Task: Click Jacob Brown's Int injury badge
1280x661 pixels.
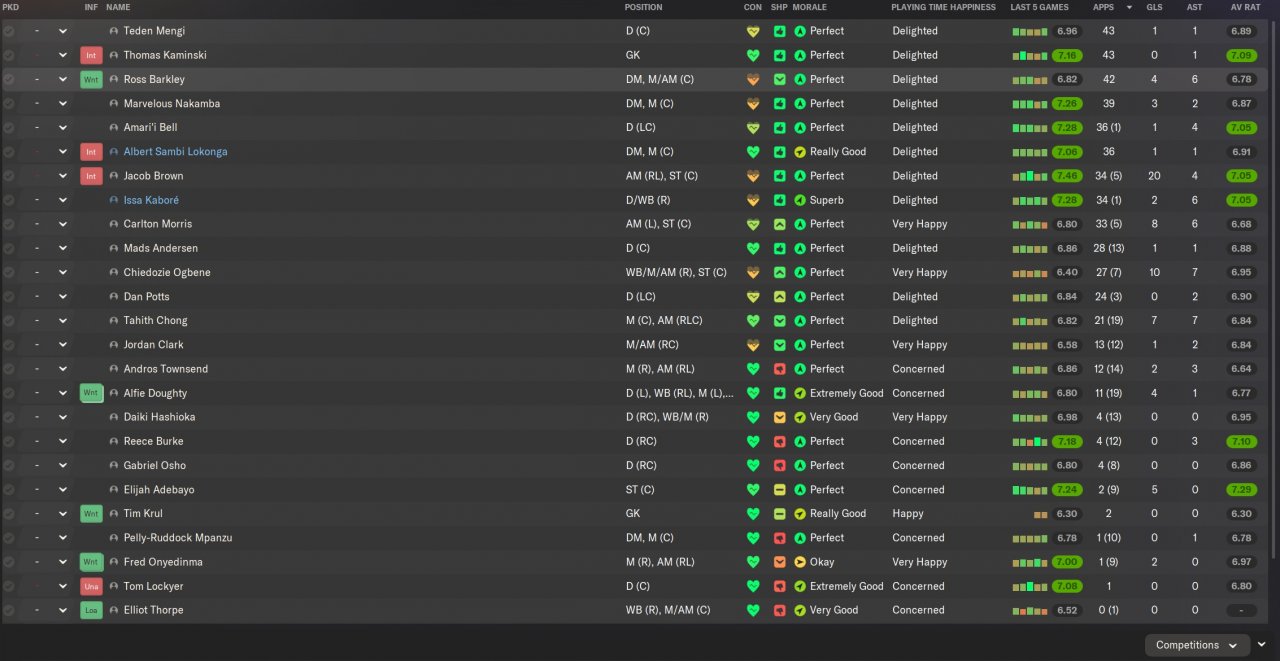Action: tap(91, 176)
